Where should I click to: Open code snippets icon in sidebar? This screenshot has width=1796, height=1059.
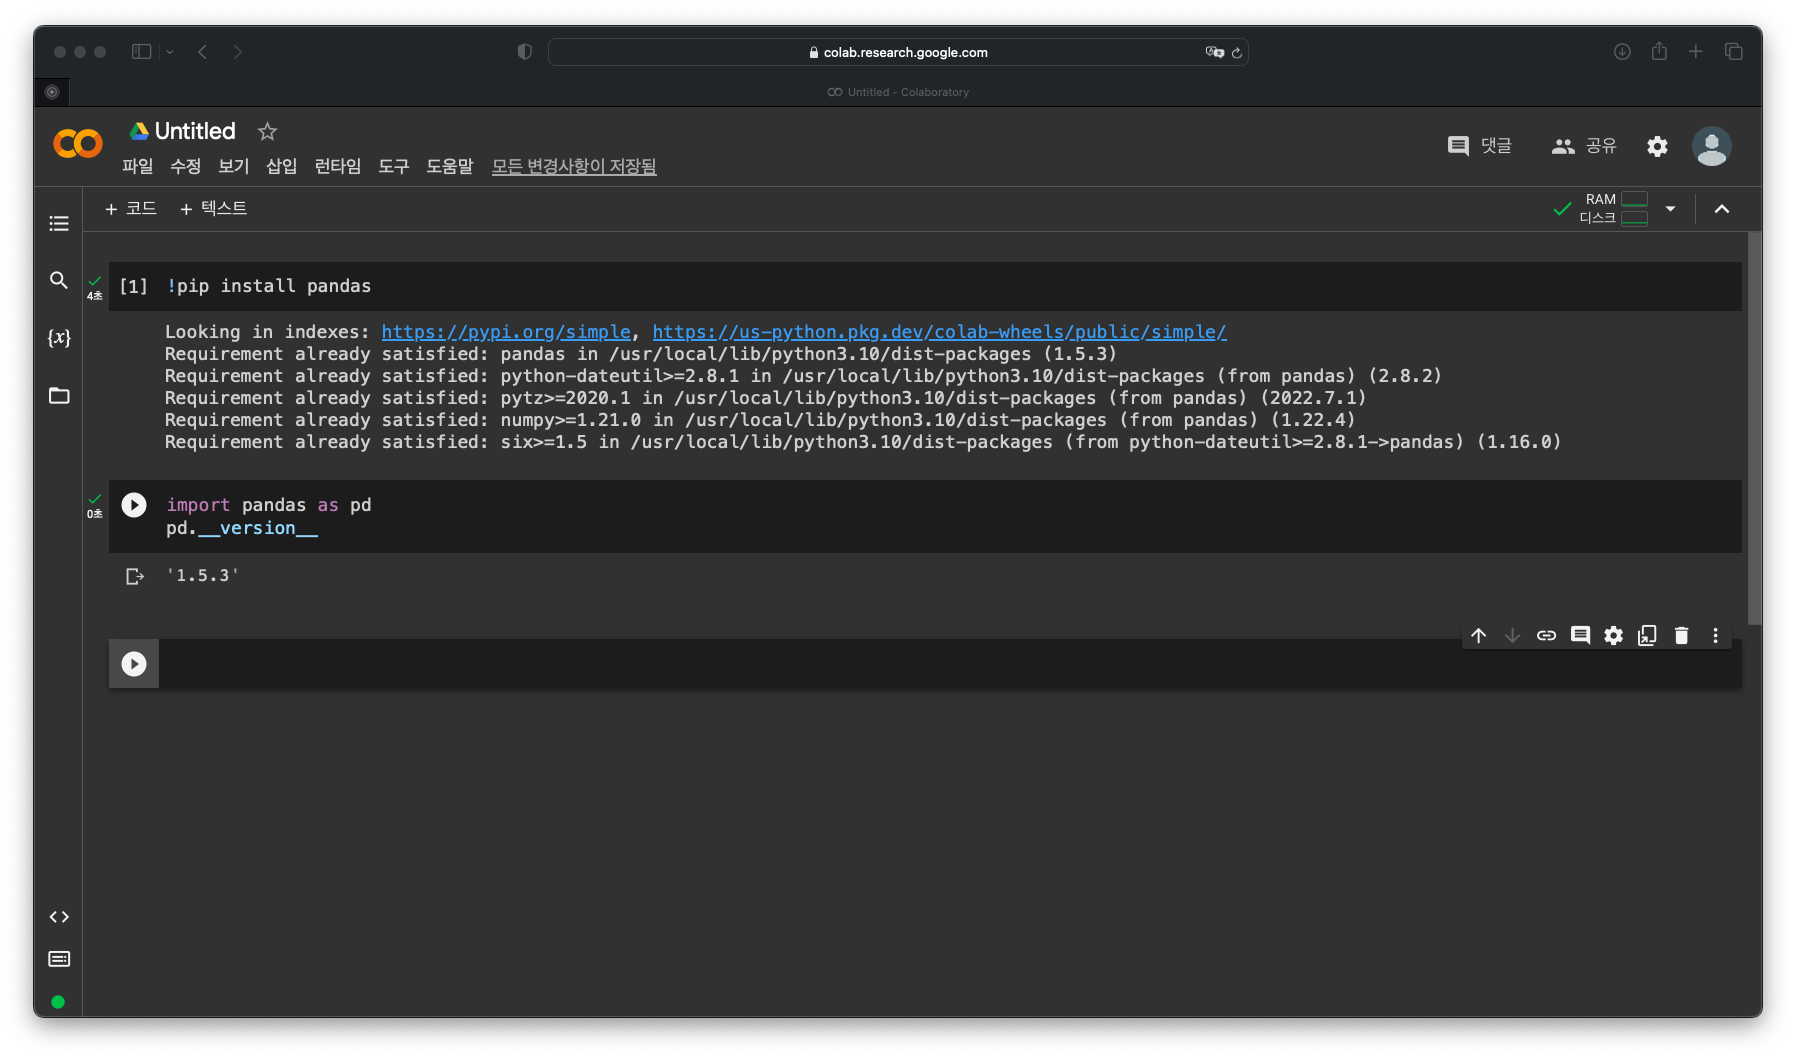tap(59, 917)
